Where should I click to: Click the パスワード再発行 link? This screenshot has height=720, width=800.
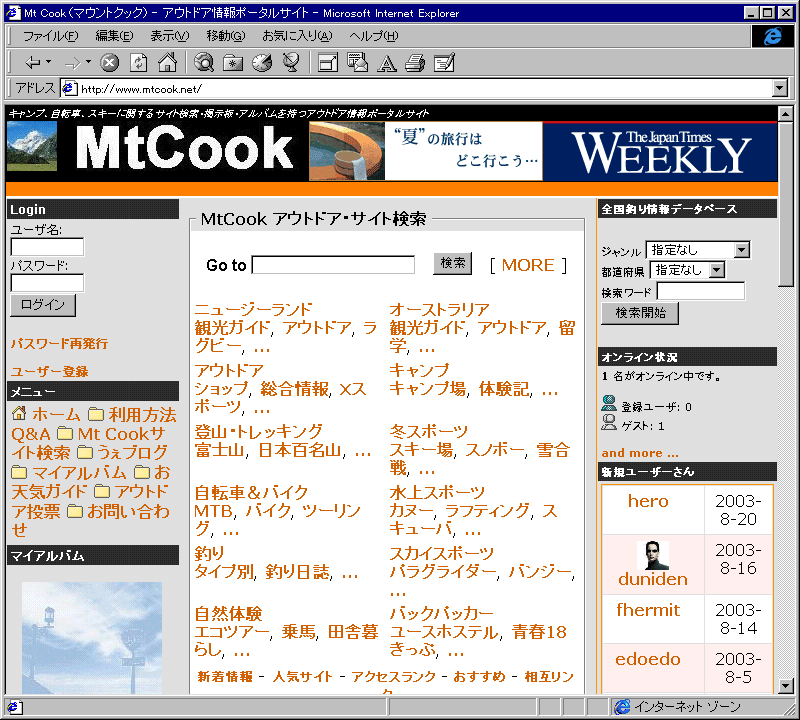59,343
